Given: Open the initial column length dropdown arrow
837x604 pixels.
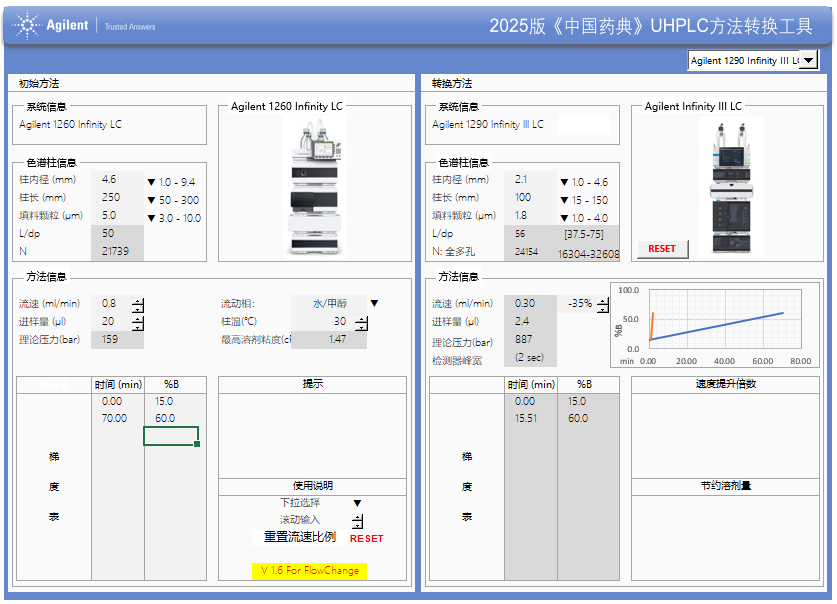Looking at the screenshot, I should (x=151, y=200).
